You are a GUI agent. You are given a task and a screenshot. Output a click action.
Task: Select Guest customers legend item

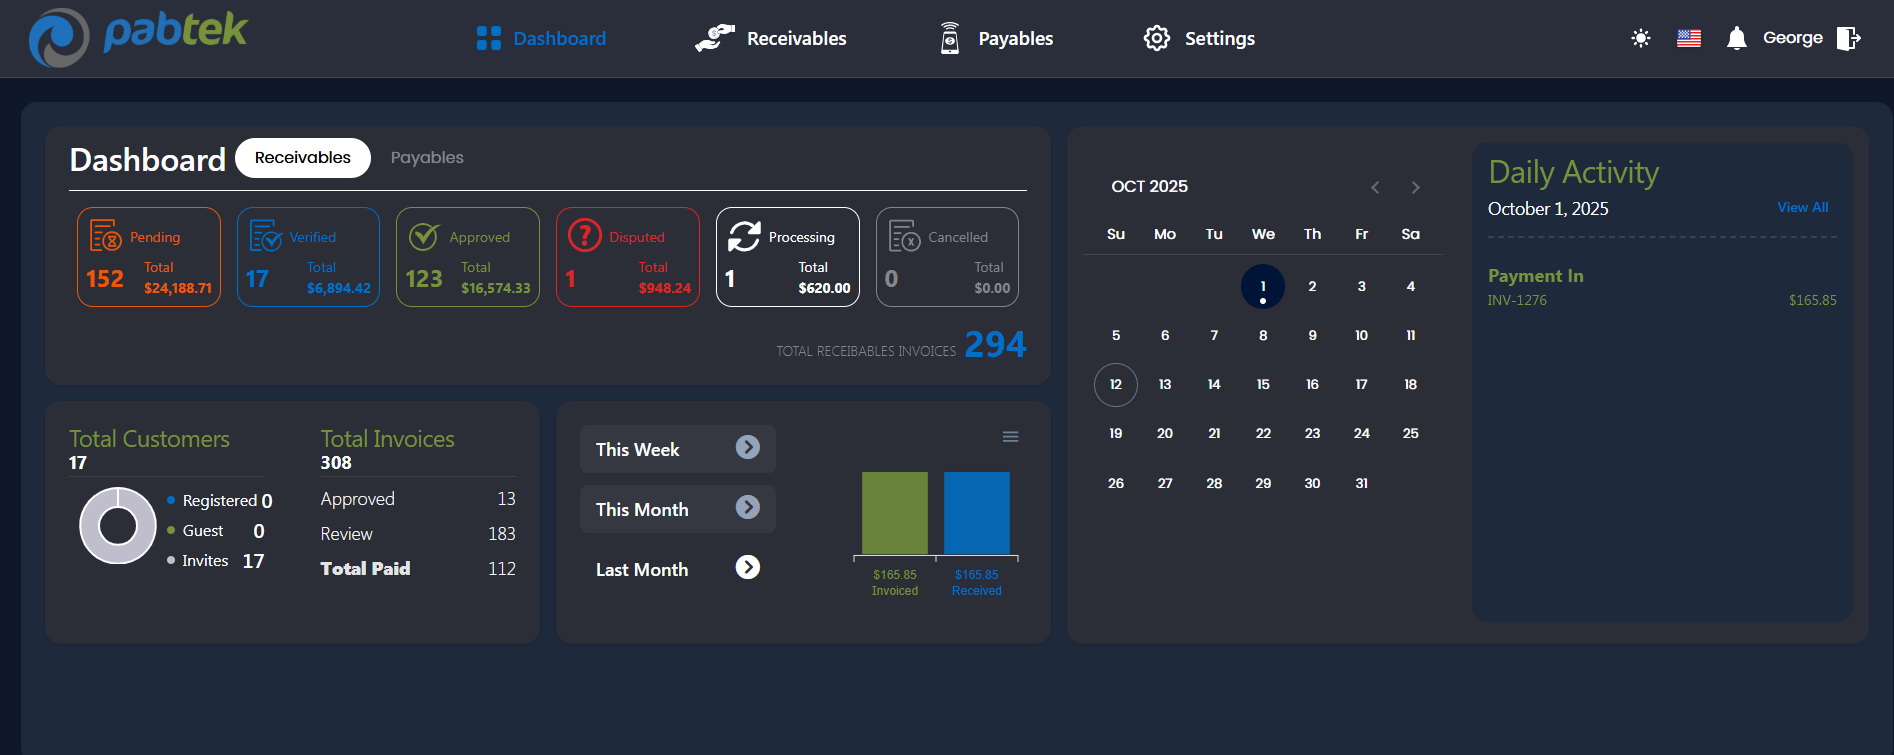click(216, 531)
